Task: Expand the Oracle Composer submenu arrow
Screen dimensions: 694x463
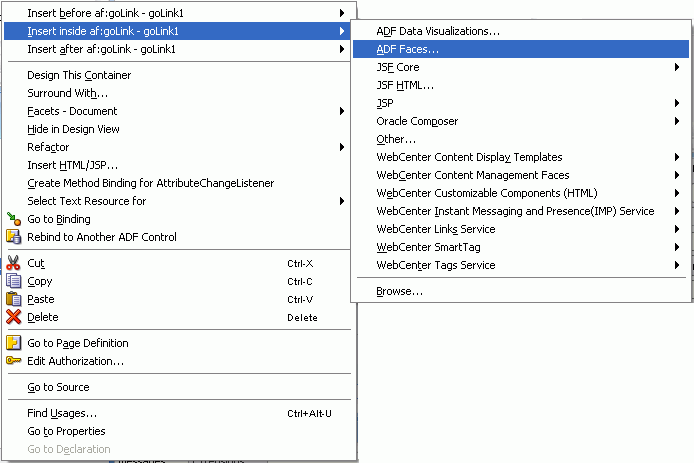Action: point(677,121)
